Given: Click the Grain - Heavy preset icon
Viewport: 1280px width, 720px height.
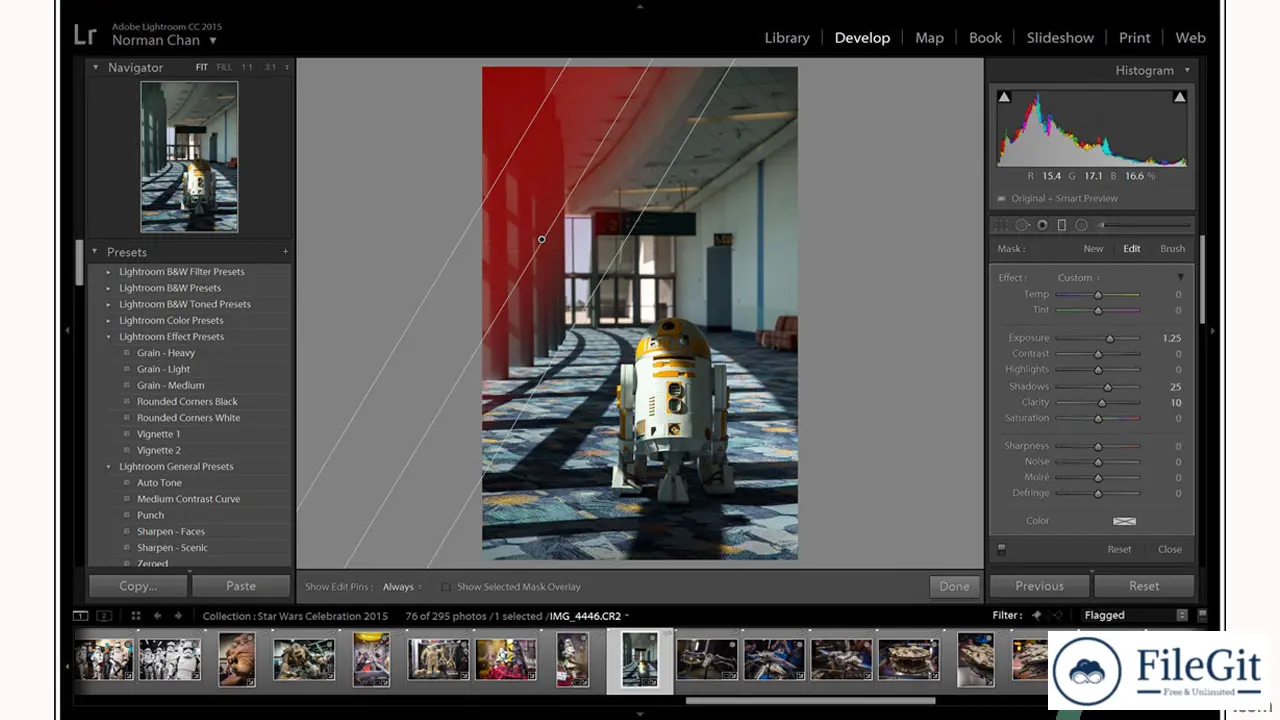Looking at the screenshot, I should click(x=127, y=353).
